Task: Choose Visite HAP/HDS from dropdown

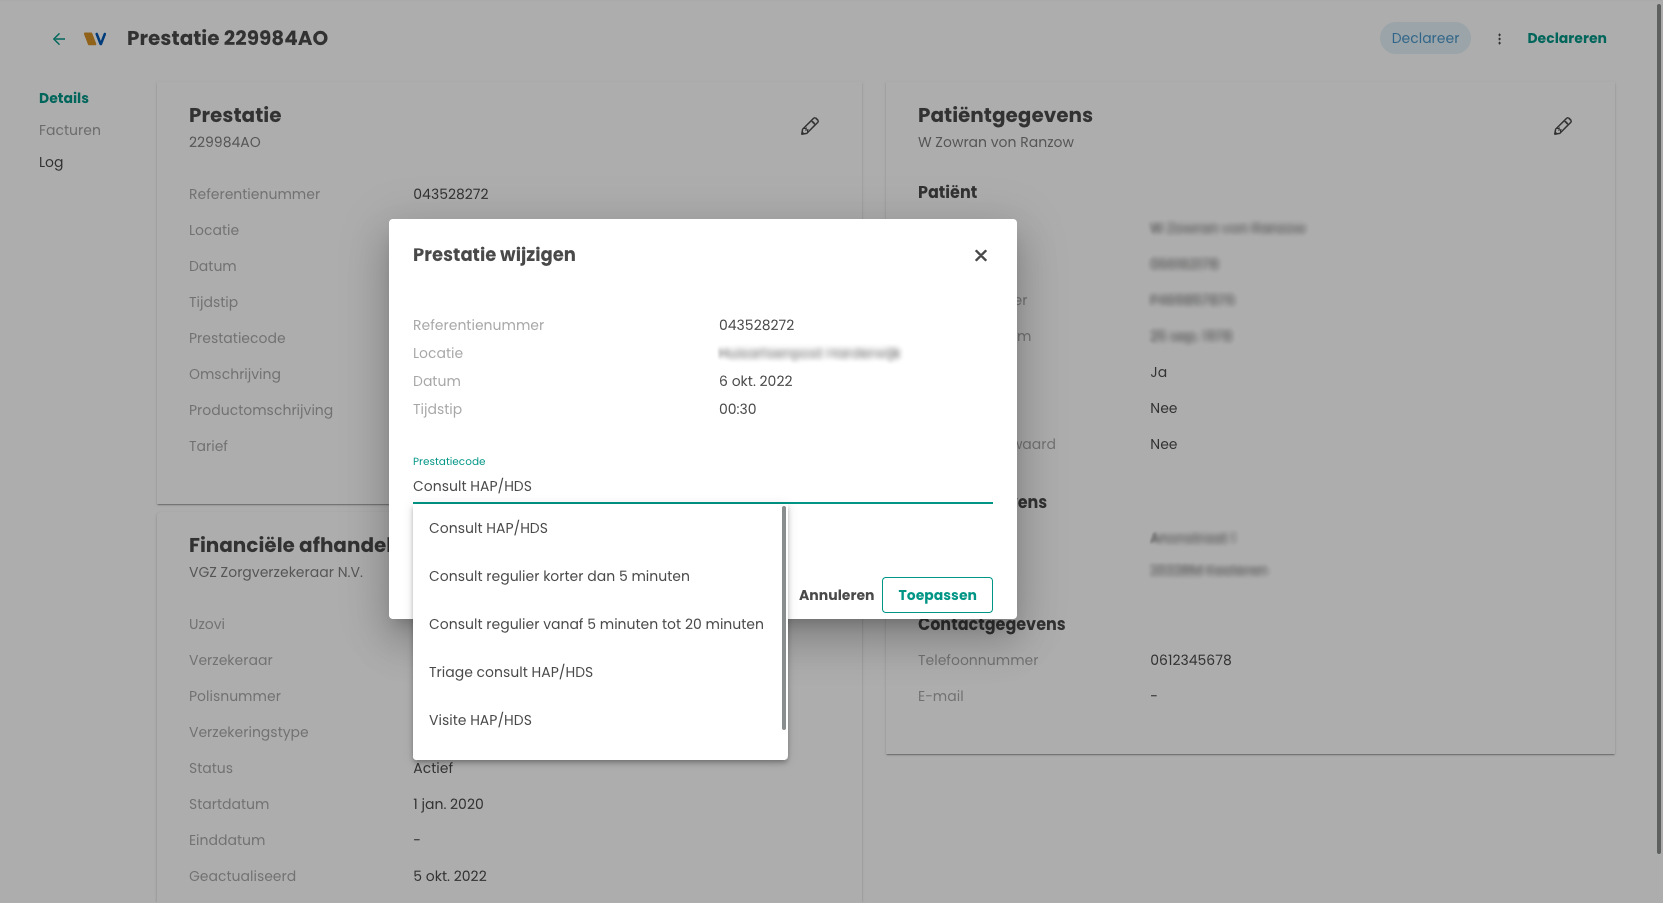Action: click(x=480, y=720)
